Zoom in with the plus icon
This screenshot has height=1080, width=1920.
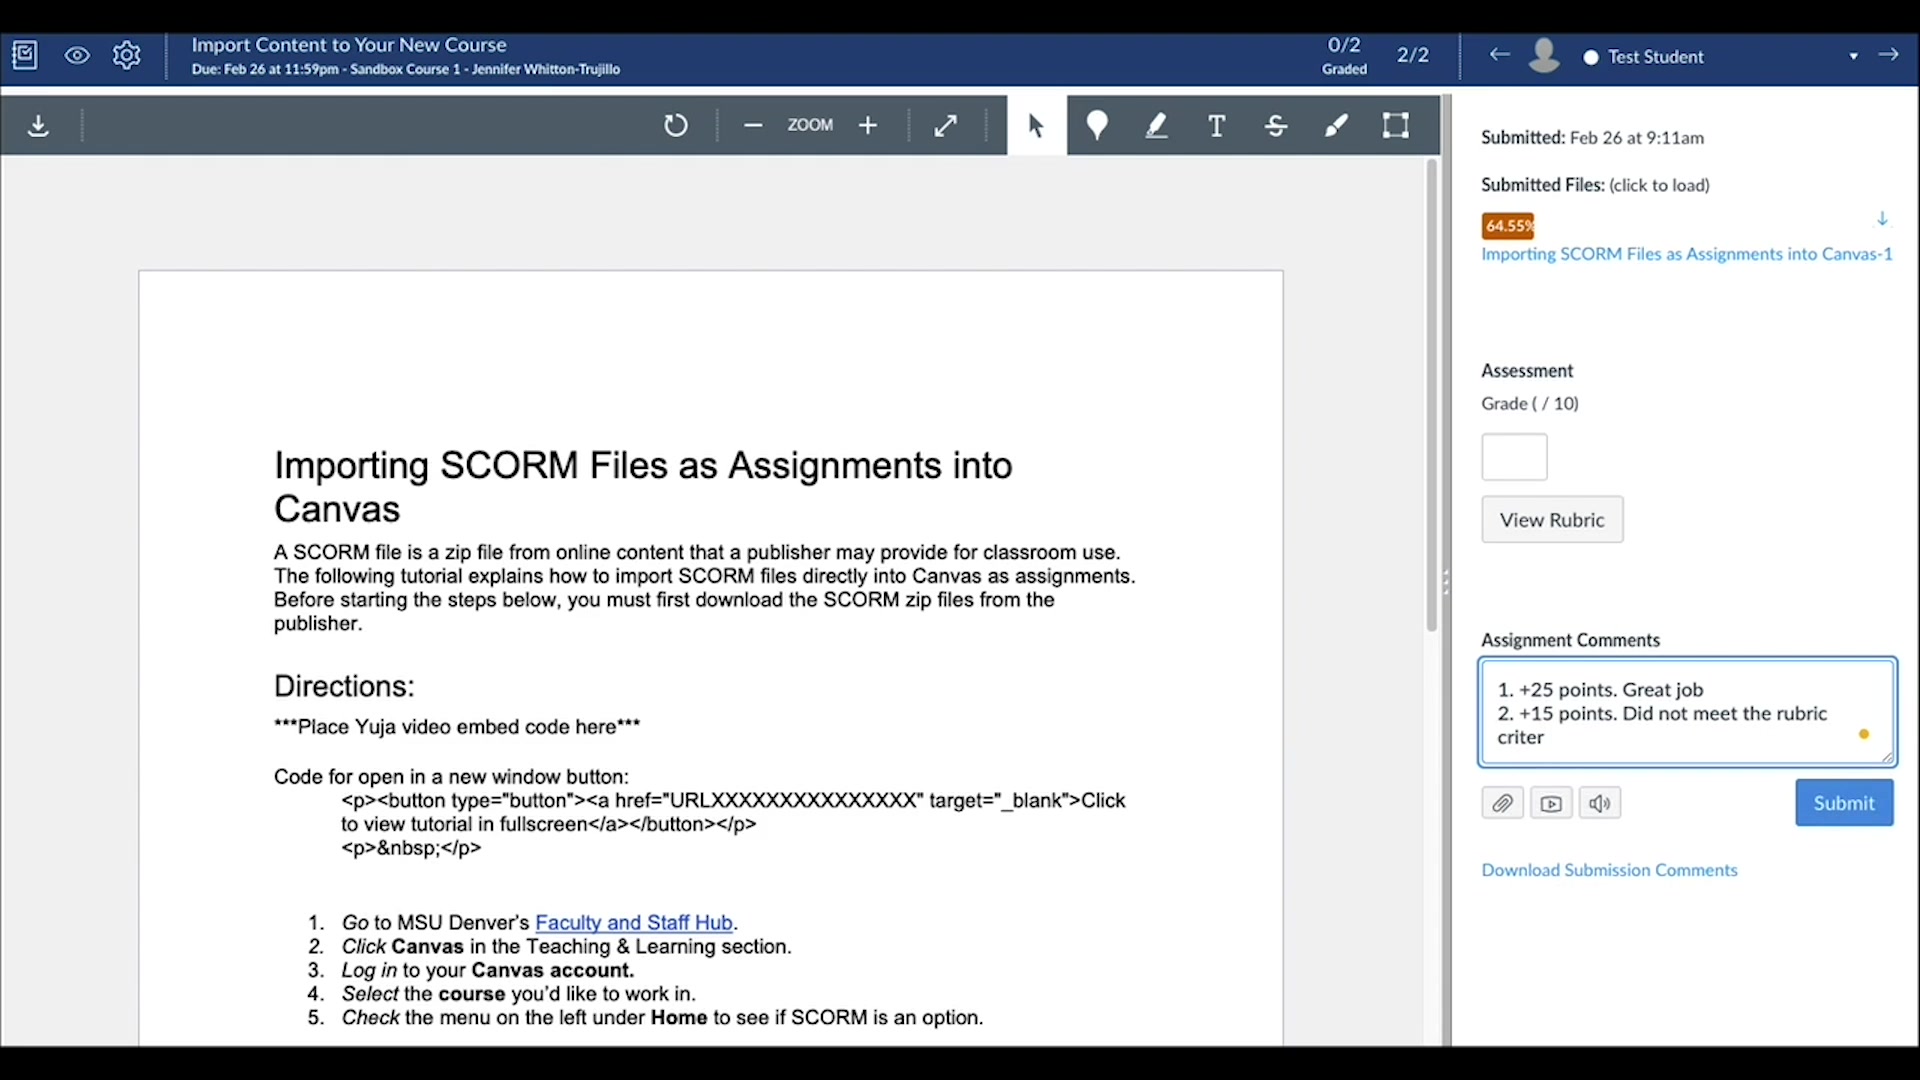coord(868,126)
